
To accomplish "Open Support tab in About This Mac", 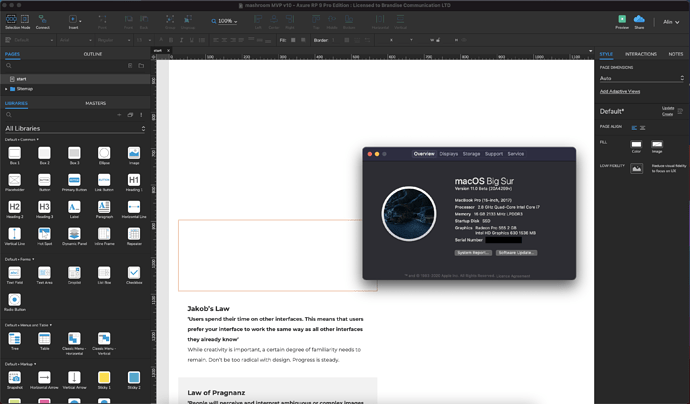I will coord(494,154).
